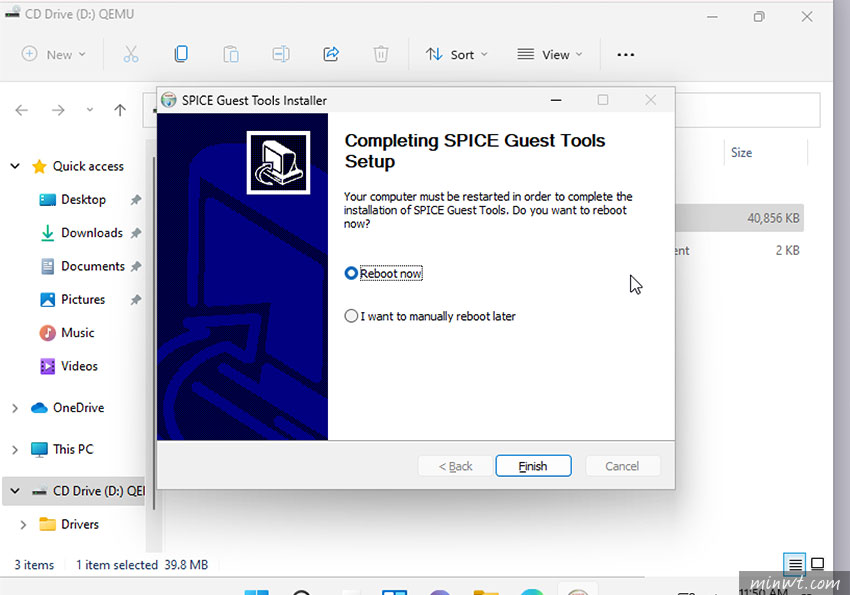
Task: Open the New menu in File Explorer
Action: tap(53, 54)
